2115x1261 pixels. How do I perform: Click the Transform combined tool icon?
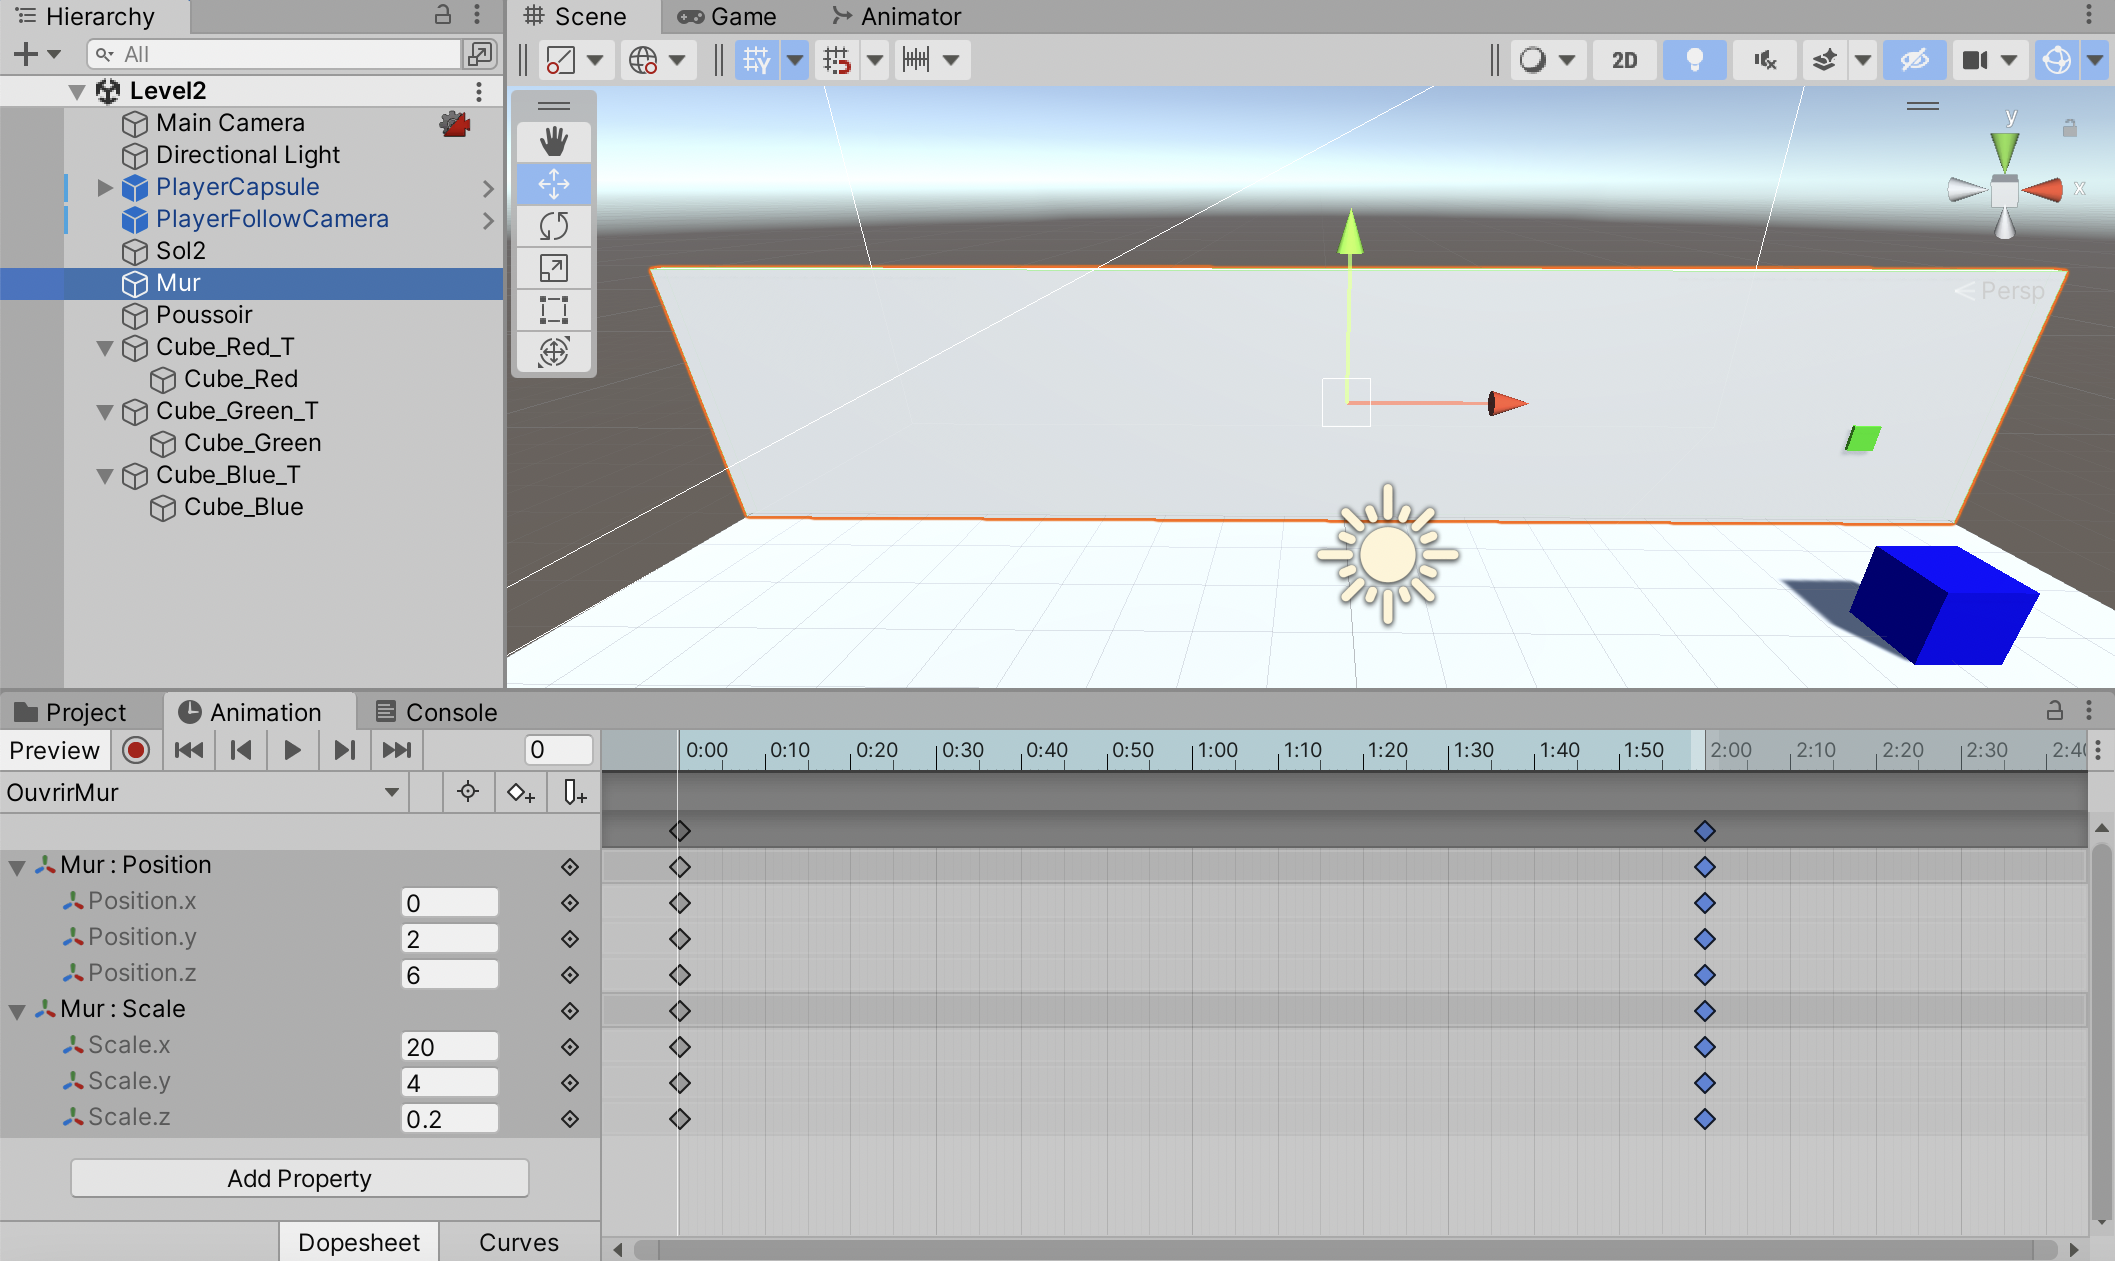point(553,352)
